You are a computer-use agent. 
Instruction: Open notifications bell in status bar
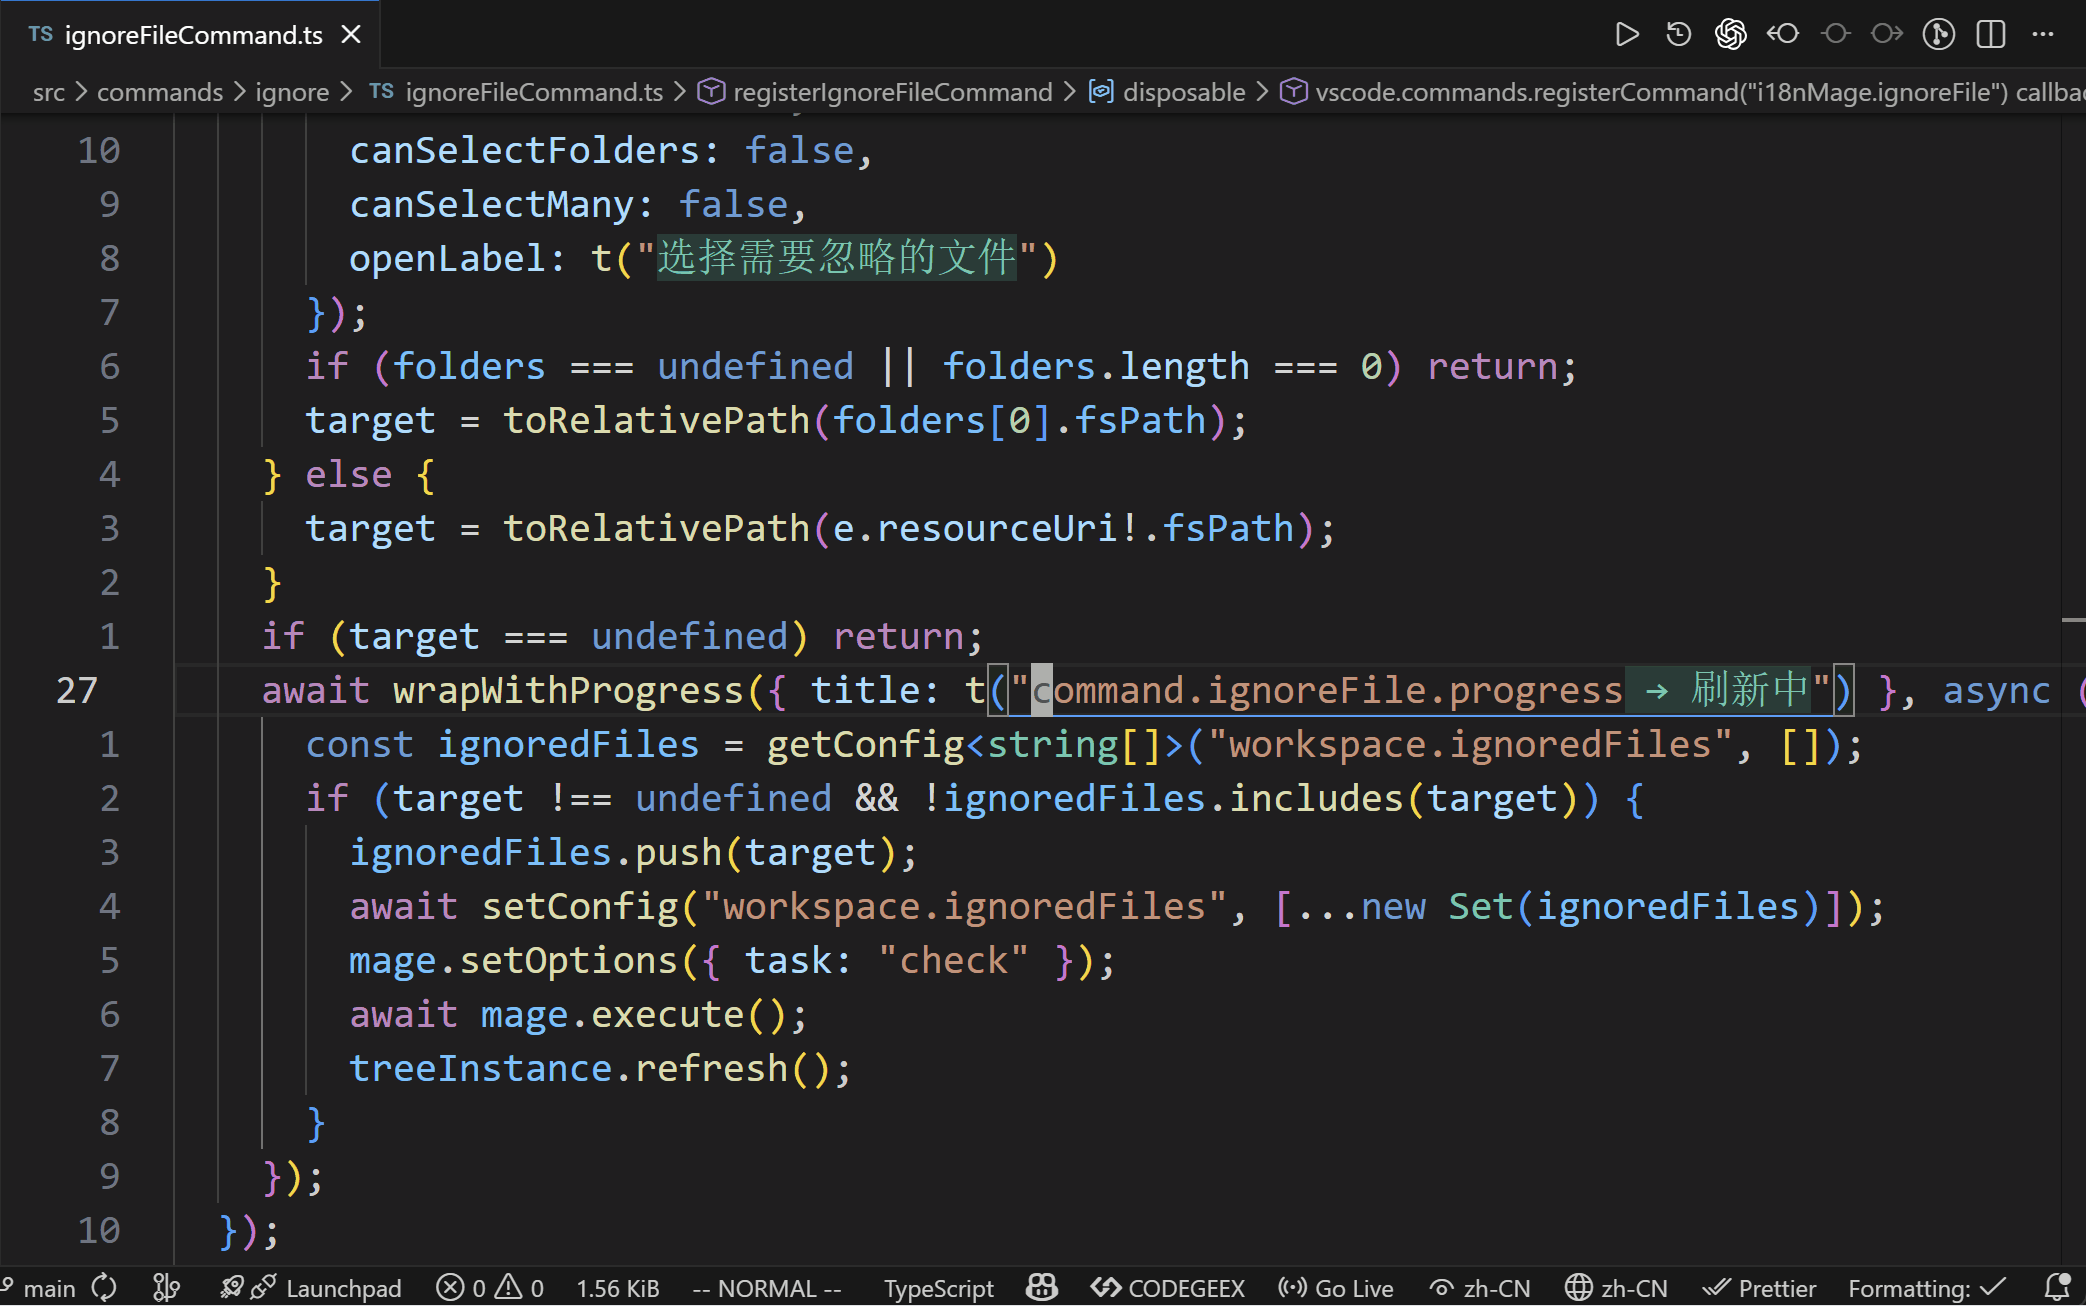[x=2057, y=1288]
